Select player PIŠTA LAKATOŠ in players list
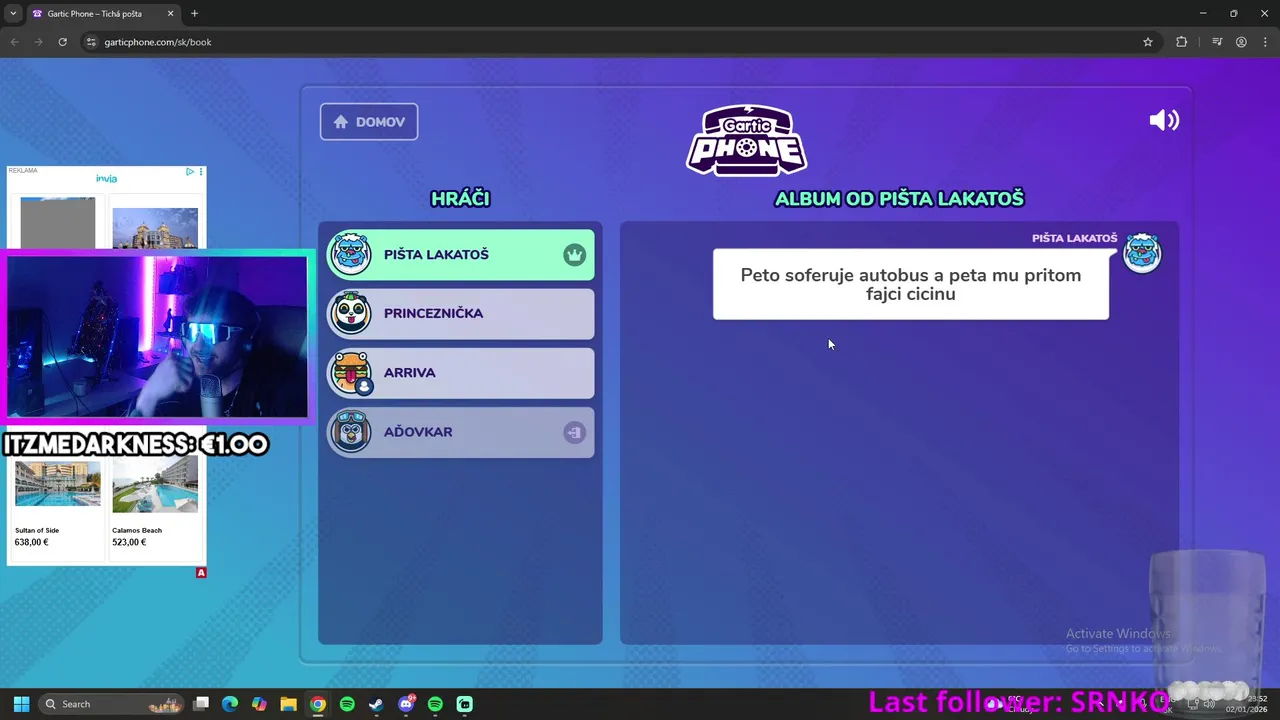The height and width of the screenshot is (720, 1280). (461, 255)
